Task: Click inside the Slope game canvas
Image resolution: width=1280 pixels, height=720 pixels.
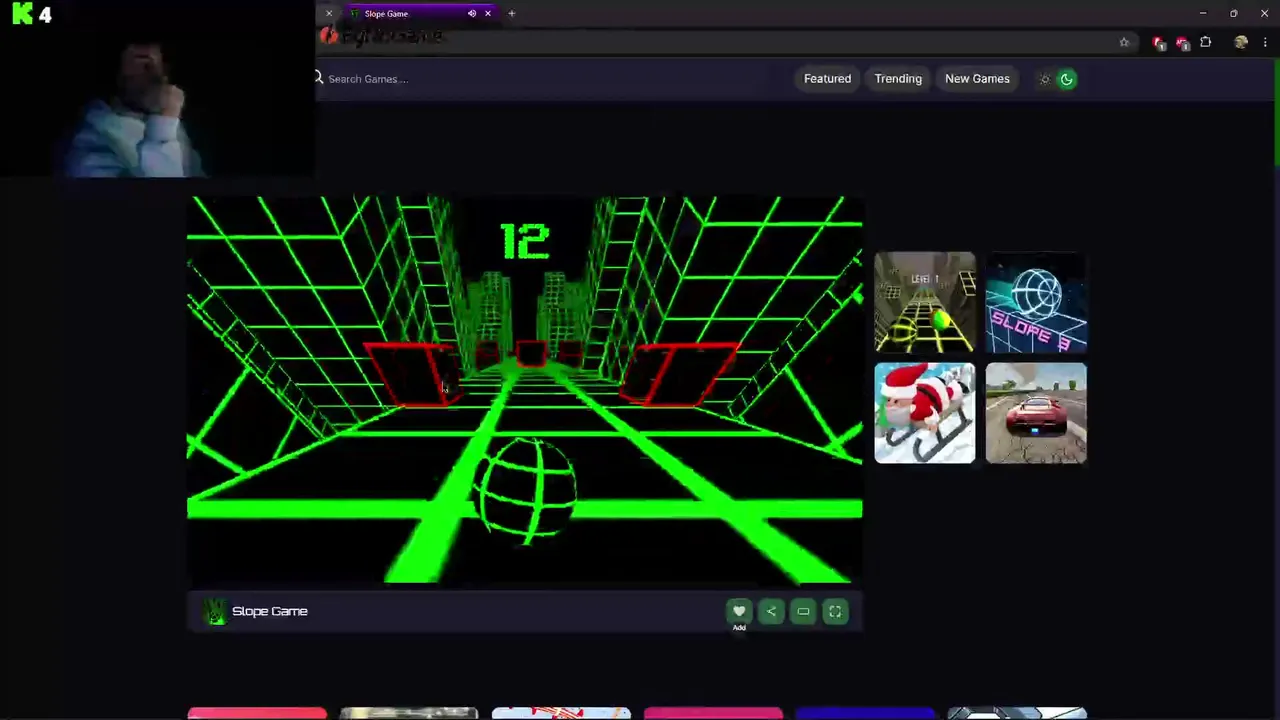Action: coord(524,390)
